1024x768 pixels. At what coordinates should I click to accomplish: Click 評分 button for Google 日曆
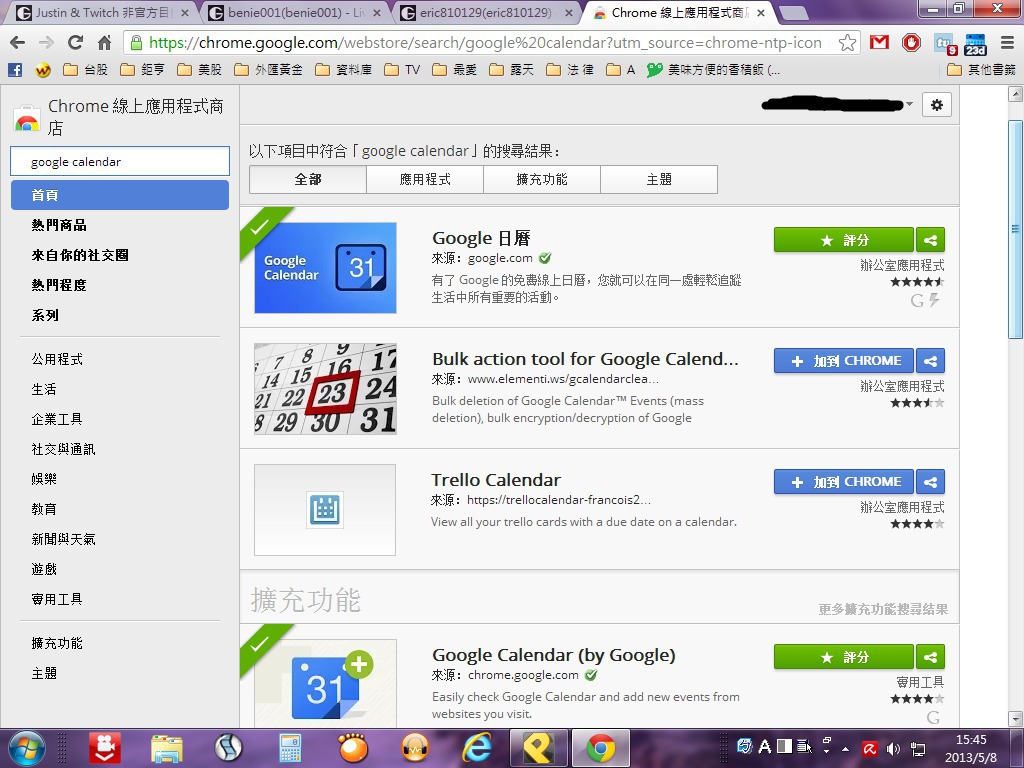[844, 240]
